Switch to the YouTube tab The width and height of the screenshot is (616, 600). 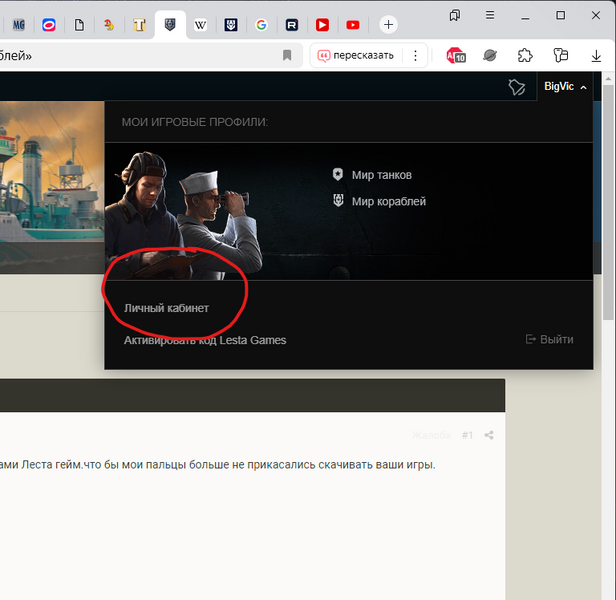[353, 25]
